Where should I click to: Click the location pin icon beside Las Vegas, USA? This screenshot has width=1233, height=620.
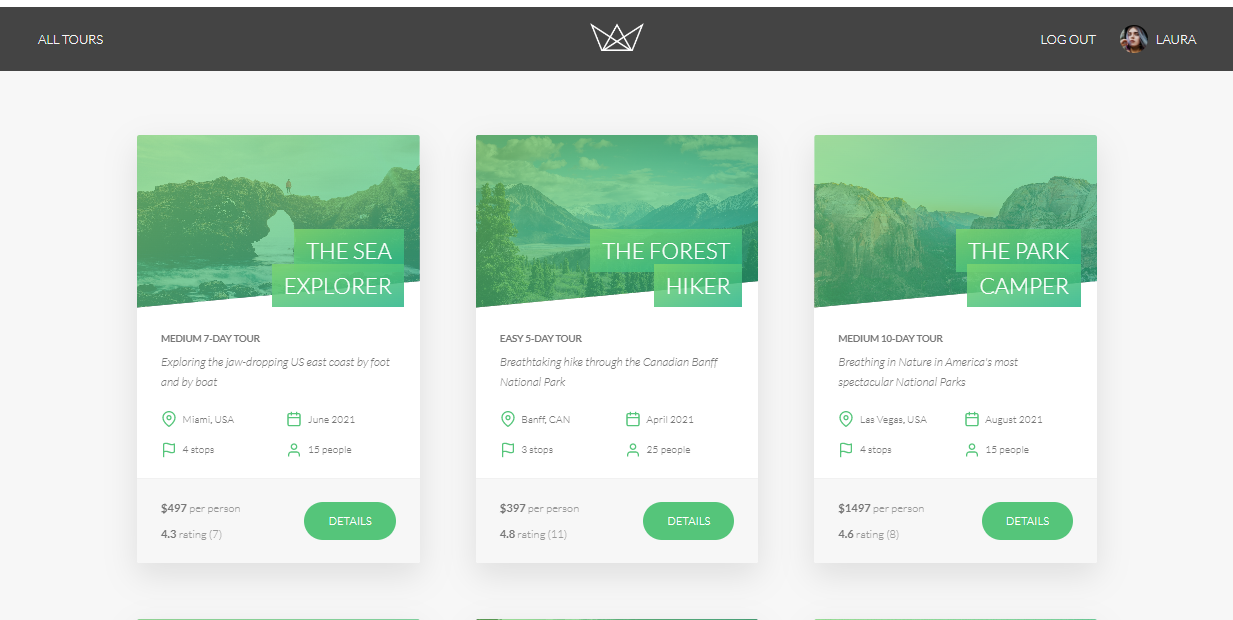pos(846,419)
